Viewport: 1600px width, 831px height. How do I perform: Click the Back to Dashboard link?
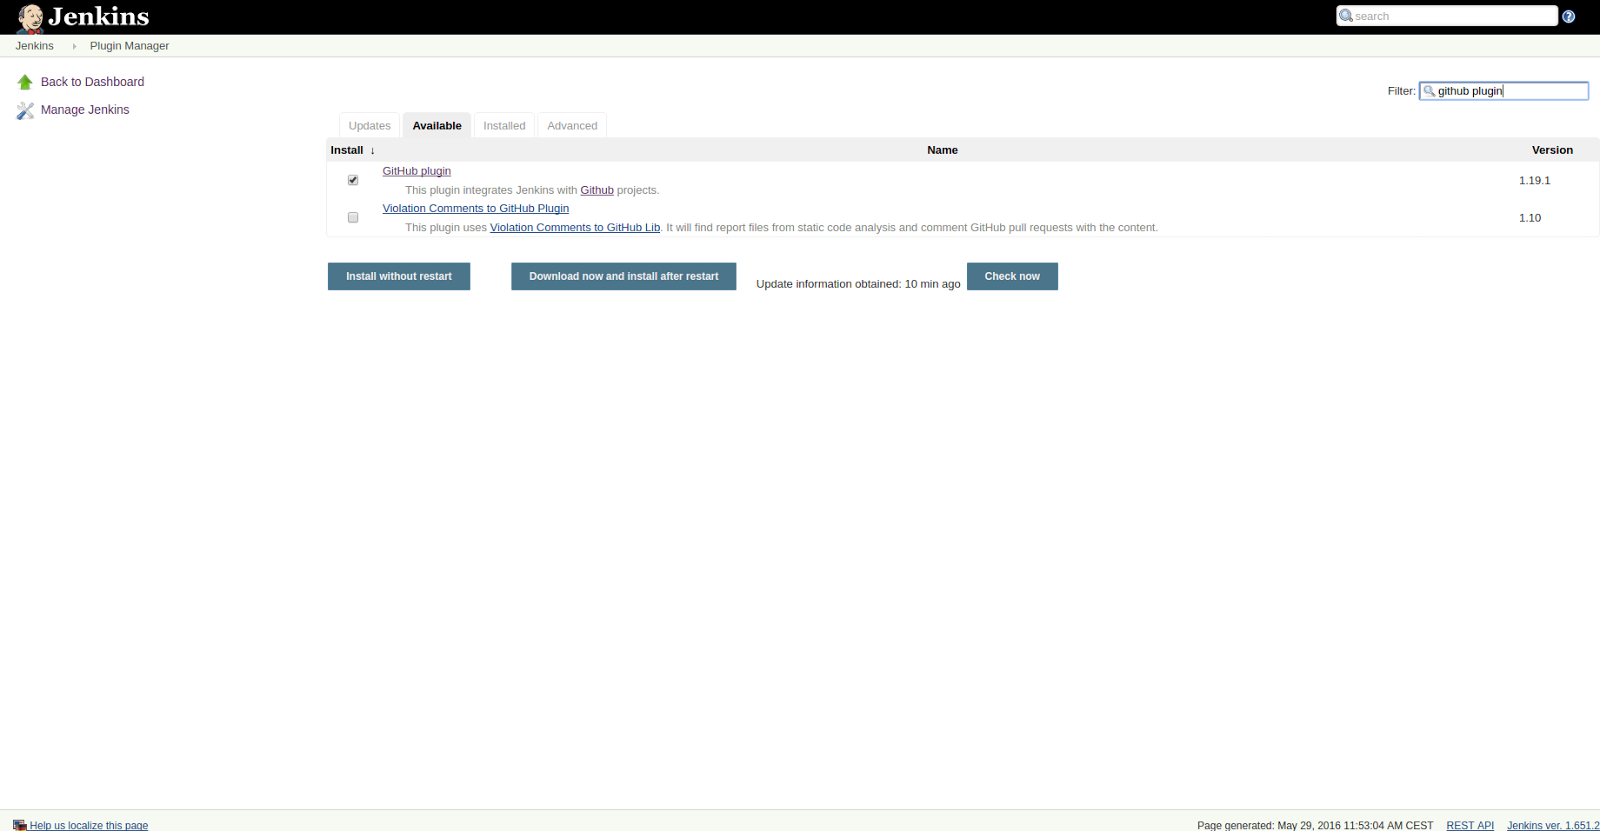point(92,82)
